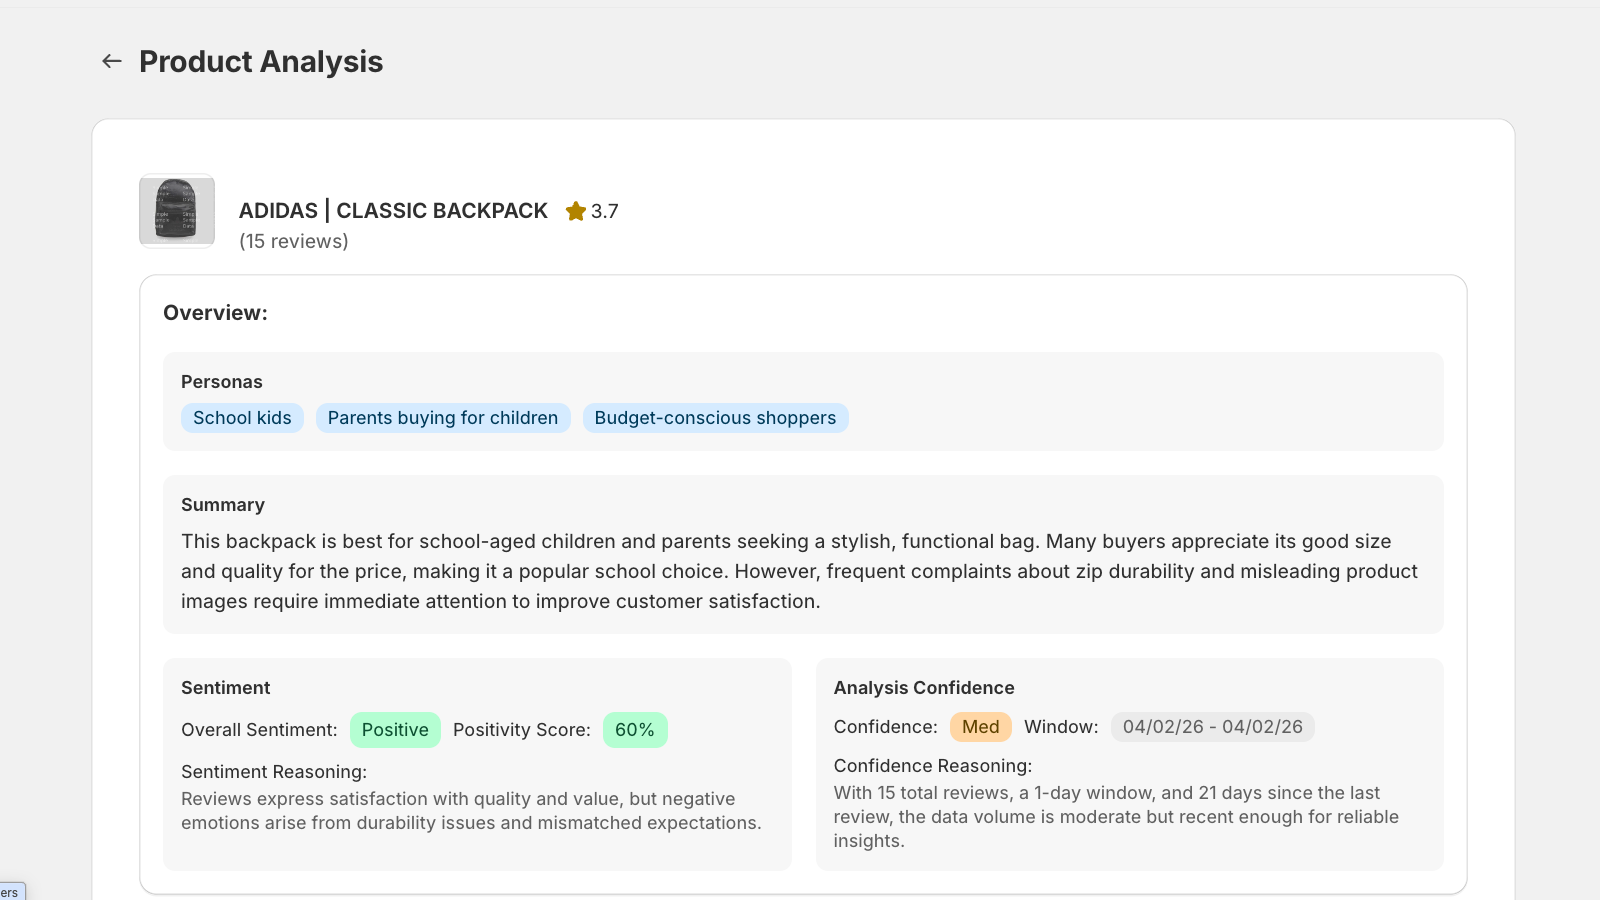Click the Overview section heading
This screenshot has width=1600, height=900.
point(216,313)
